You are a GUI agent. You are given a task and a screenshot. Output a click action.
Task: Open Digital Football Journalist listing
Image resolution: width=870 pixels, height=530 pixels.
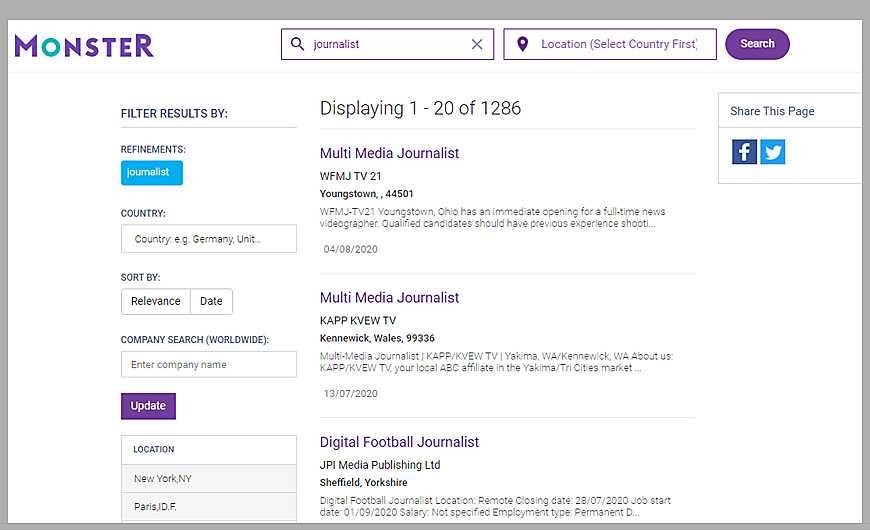click(x=399, y=442)
